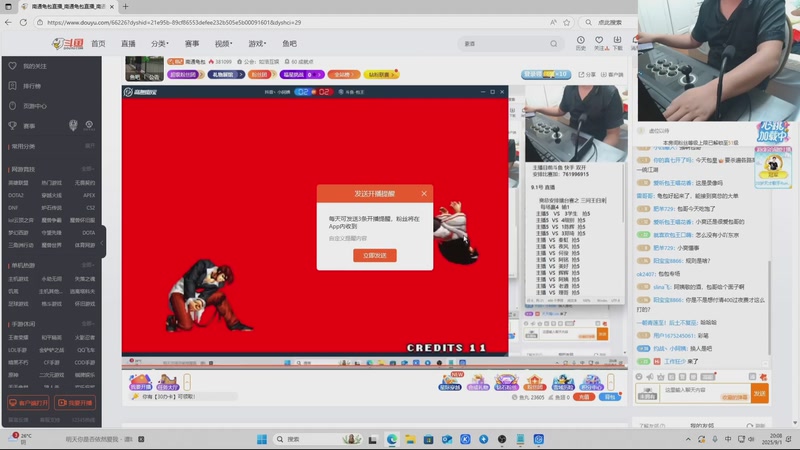Click 我要开播 button in sidebar
This screenshot has height=450, width=800.
coord(75,403)
